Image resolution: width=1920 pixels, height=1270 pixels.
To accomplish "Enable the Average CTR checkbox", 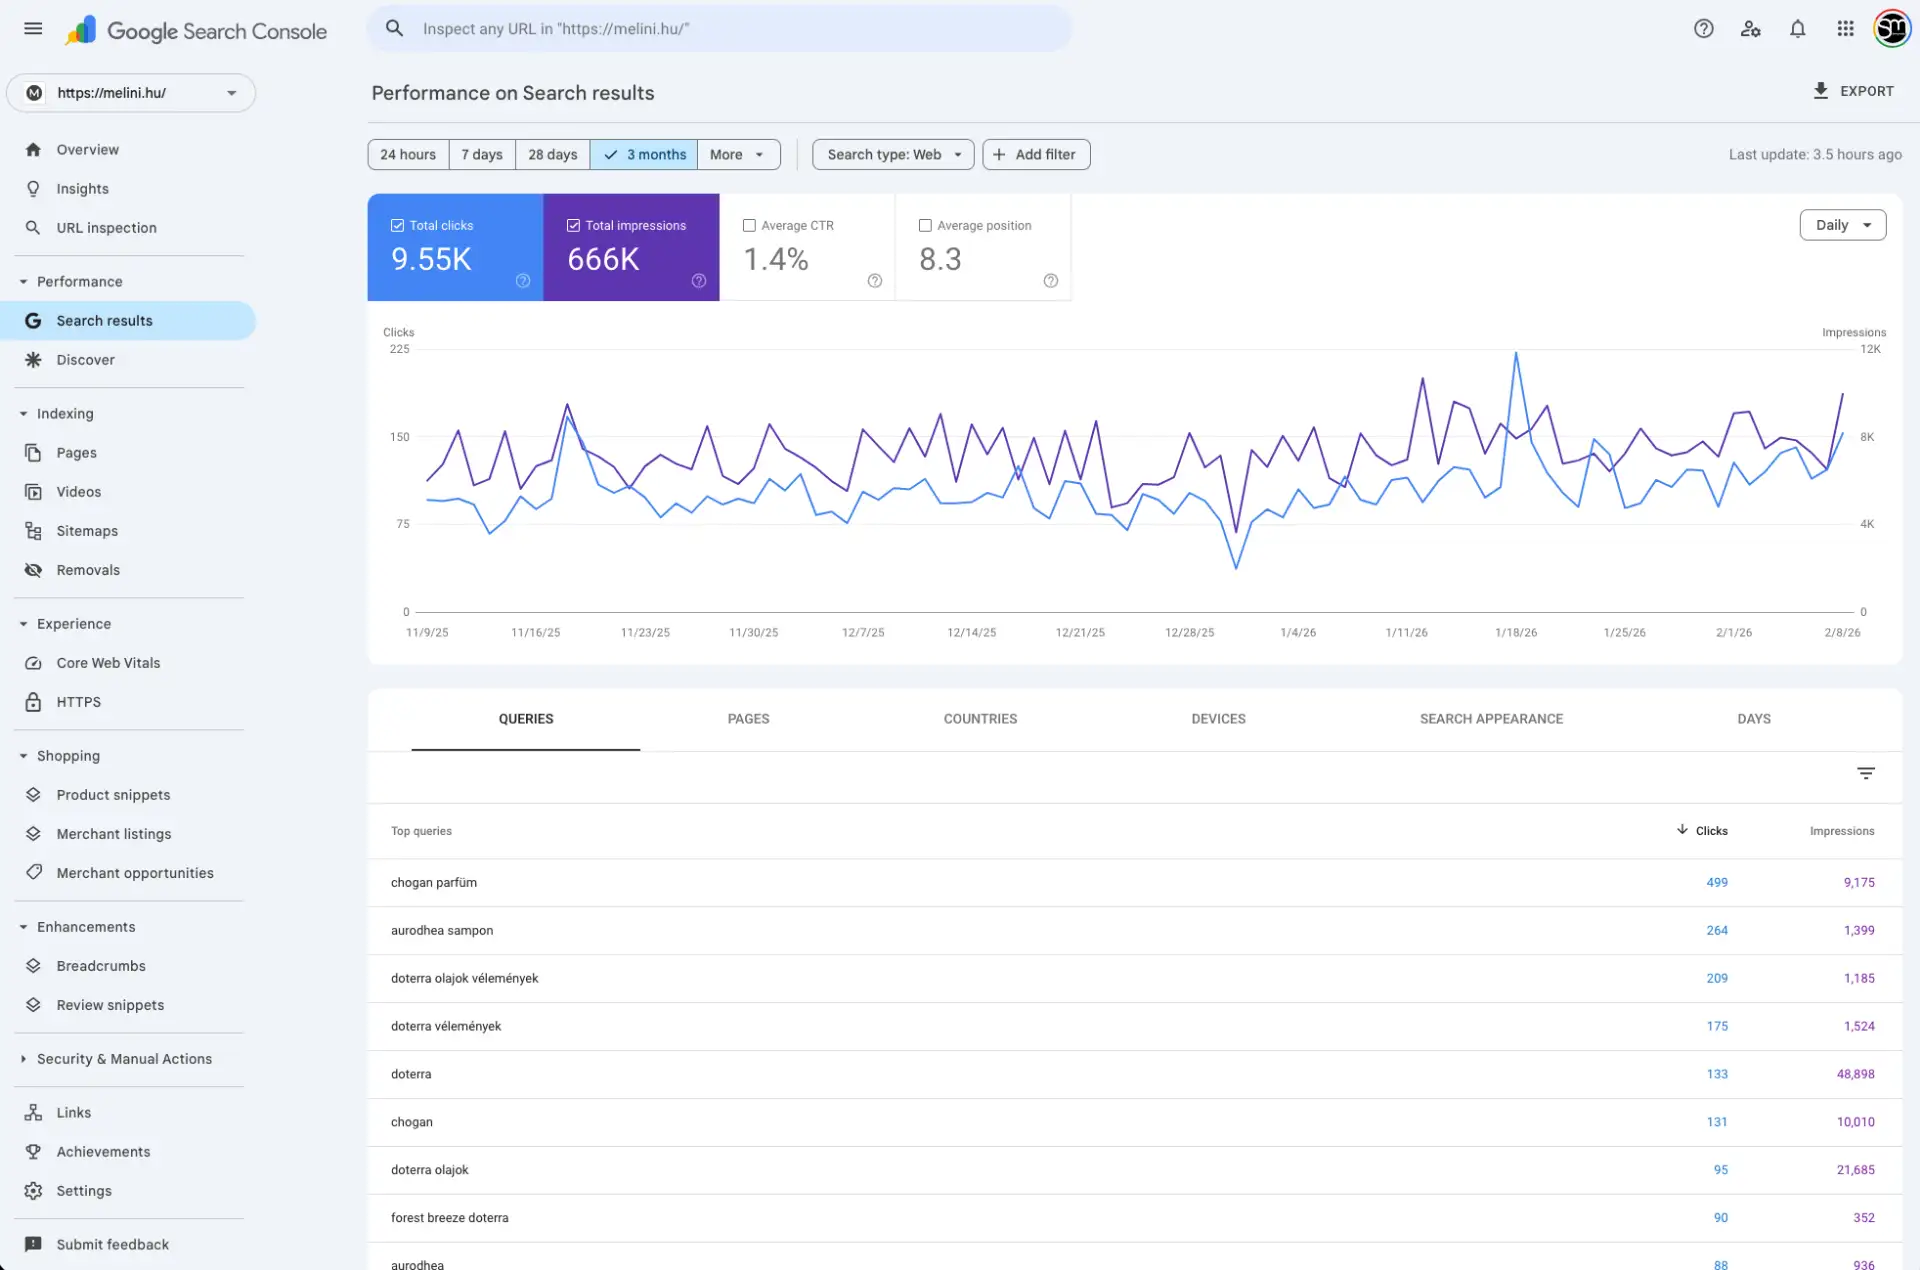I will (x=749, y=226).
